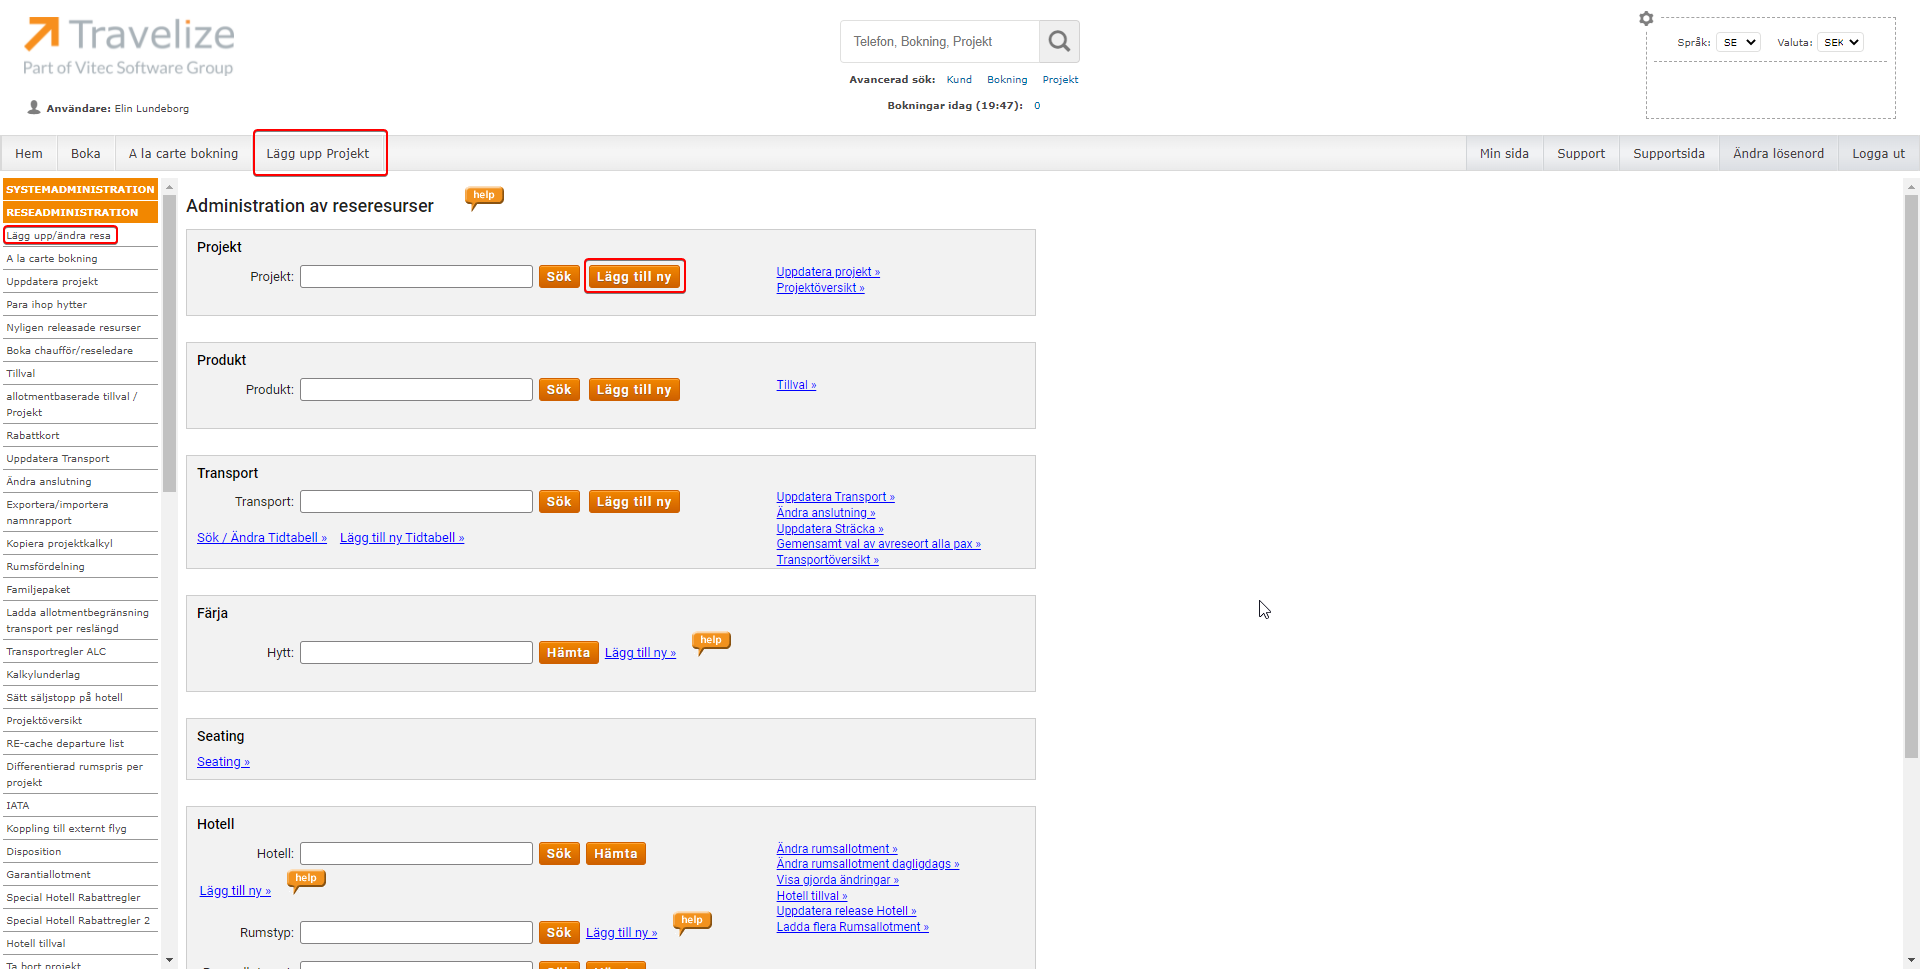Open Ladda flera Rumsallotment » link
Screen dimensions: 1920x969
(x=852, y=927)
